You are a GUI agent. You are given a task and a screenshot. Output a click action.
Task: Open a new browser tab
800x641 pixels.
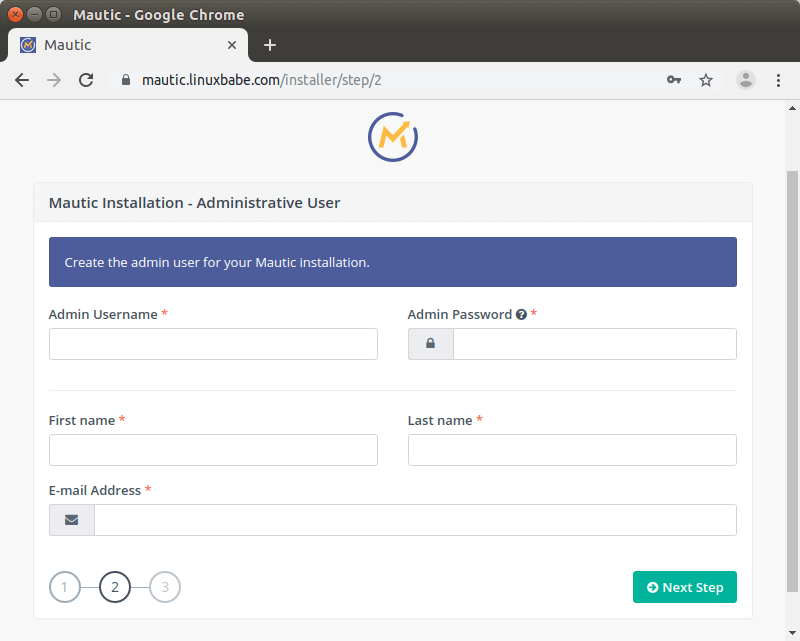coord(270,44)
